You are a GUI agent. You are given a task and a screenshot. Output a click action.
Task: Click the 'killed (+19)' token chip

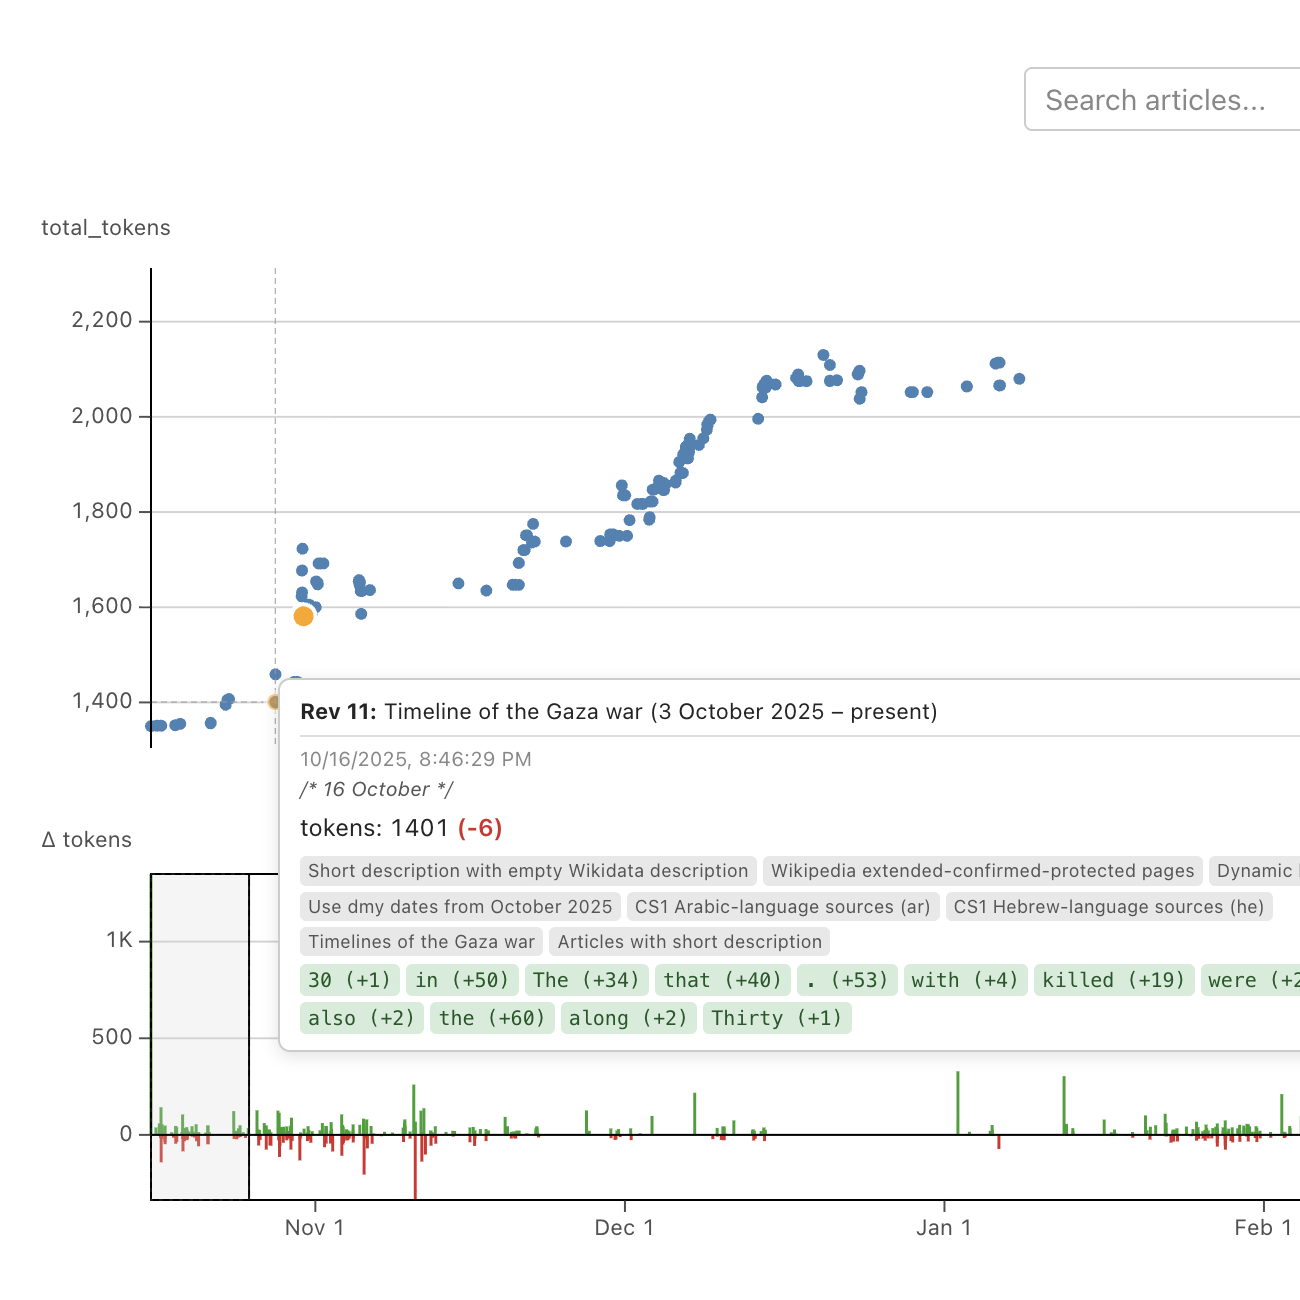click(1113, 980)
